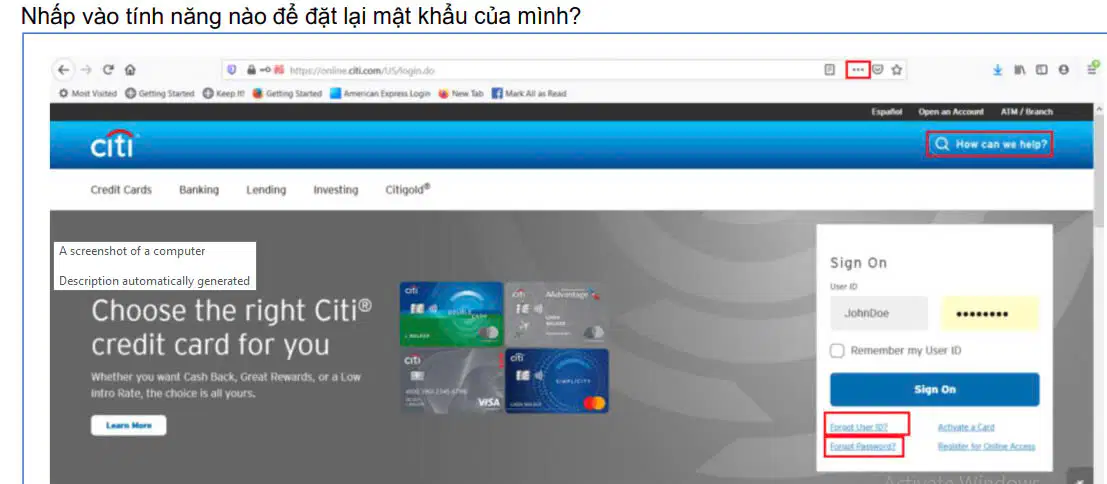The image size is (1107, 484).
Task: Open the first Getting Started bookmark
Action: point(160,93)
